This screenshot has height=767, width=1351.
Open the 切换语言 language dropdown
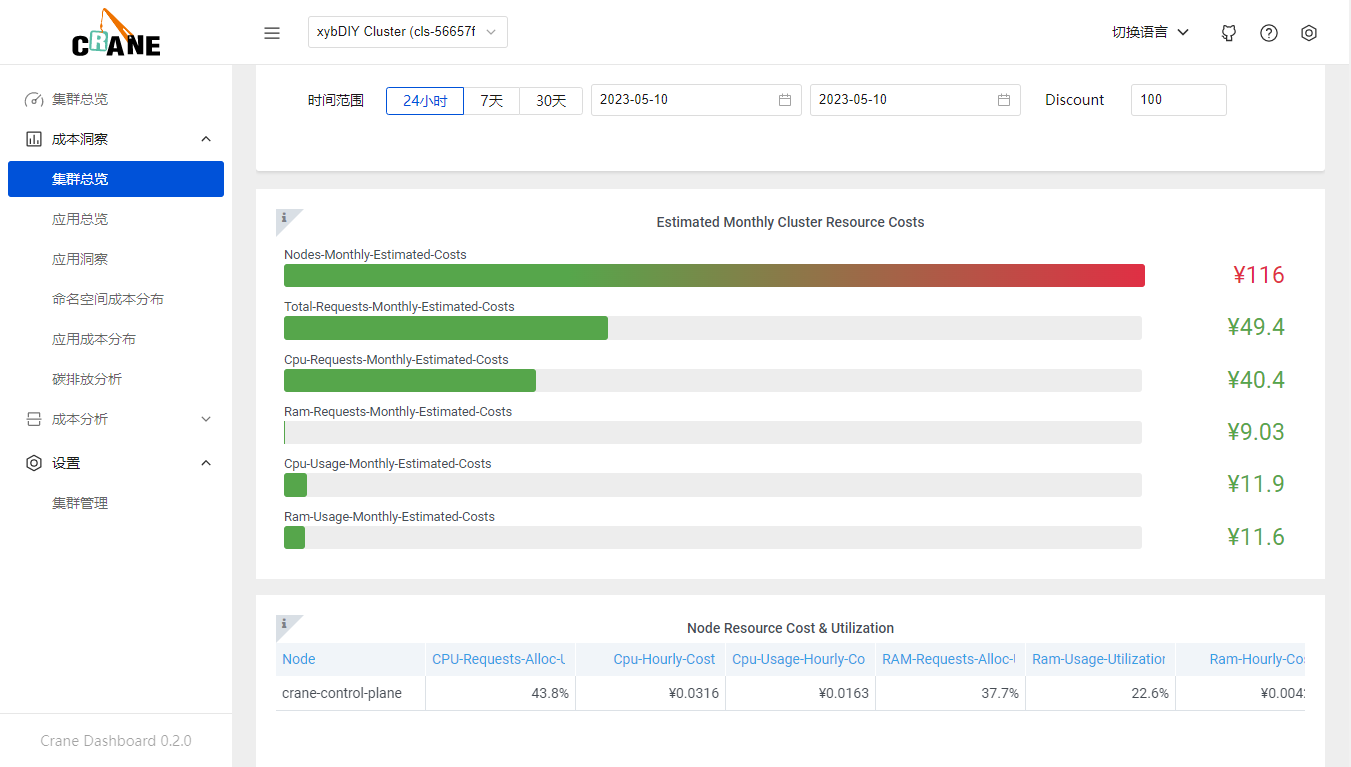(1150, 32)
